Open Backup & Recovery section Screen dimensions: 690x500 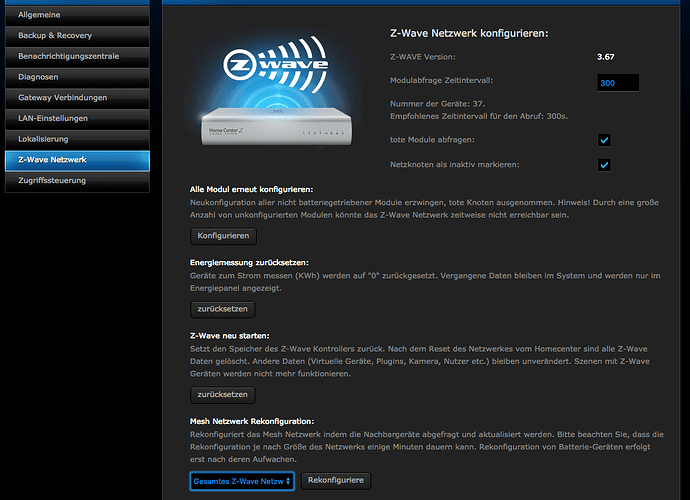pos(77,36)
